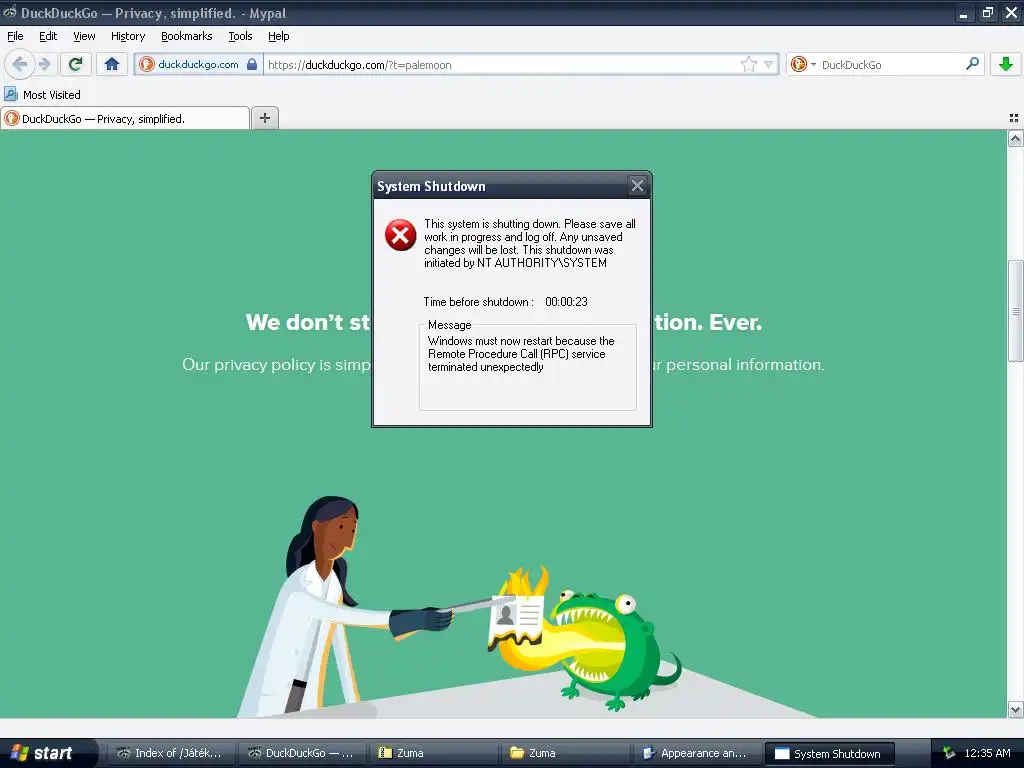Select the System Shutdown taskbar button
This screenshot has width=1024, height=768.
829,753
